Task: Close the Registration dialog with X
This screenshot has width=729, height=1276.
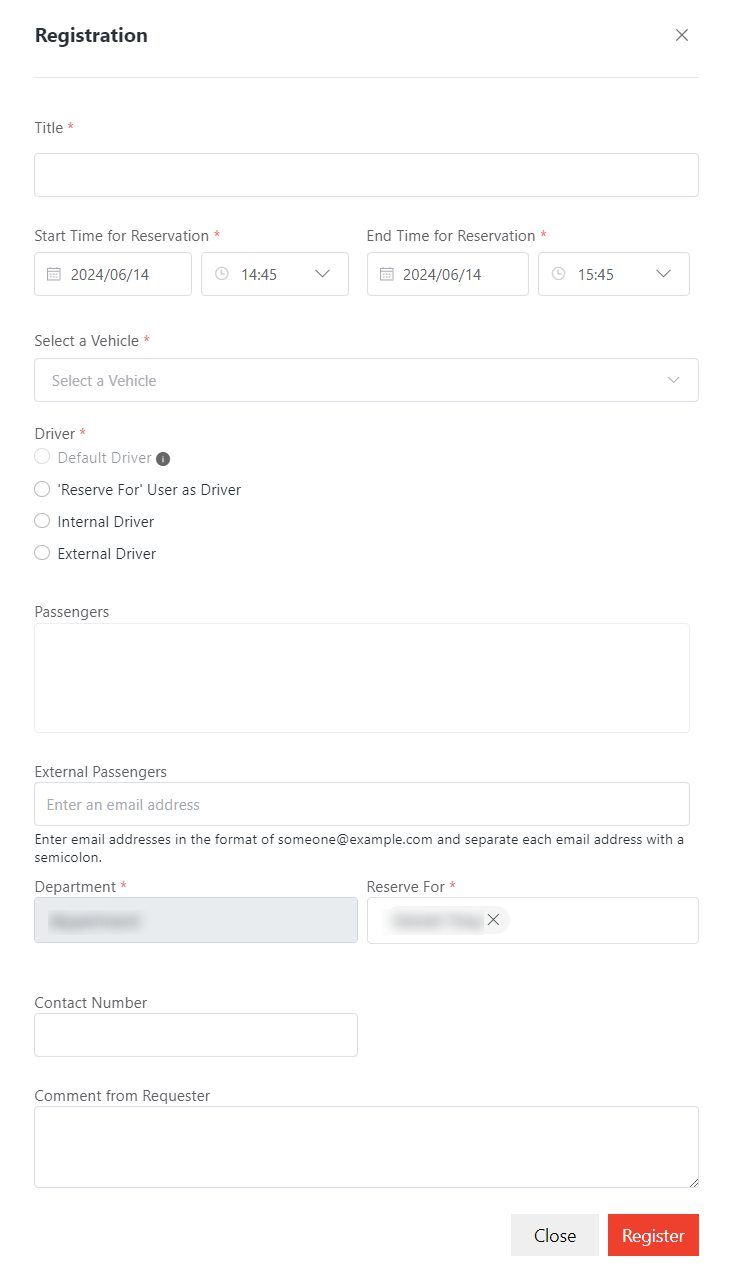Action: point(682,35)
